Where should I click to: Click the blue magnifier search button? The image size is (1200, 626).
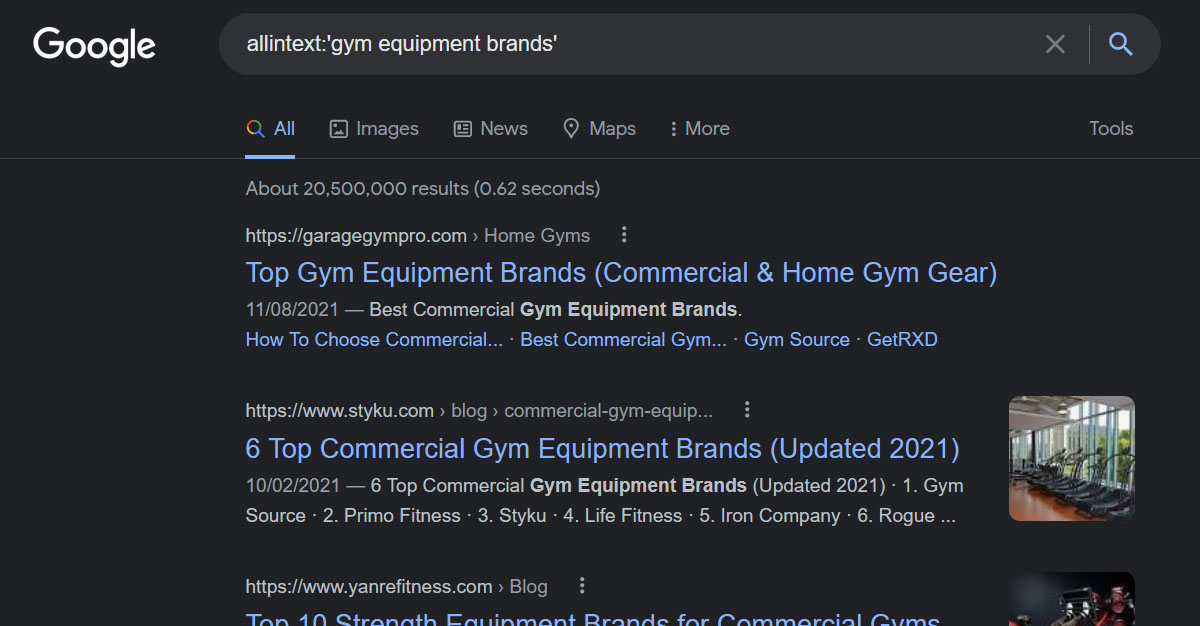tap(1121, 44)
